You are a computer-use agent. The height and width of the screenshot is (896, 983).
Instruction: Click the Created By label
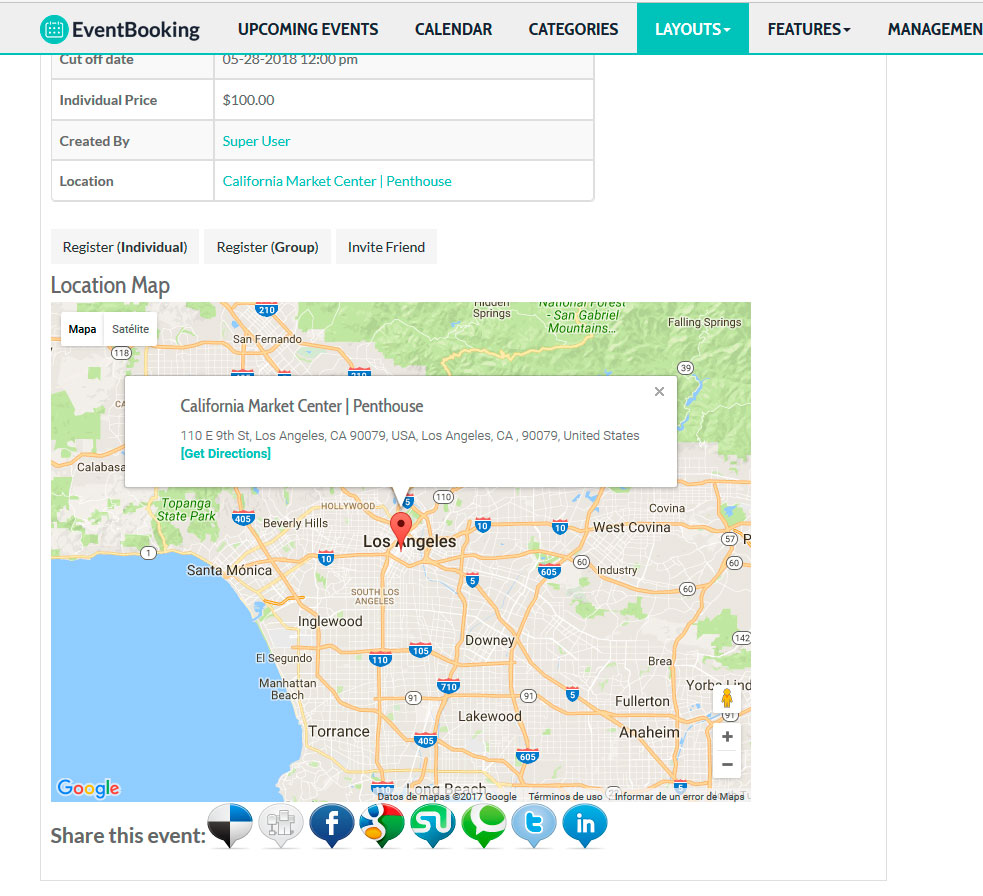[x=95, y=141]
